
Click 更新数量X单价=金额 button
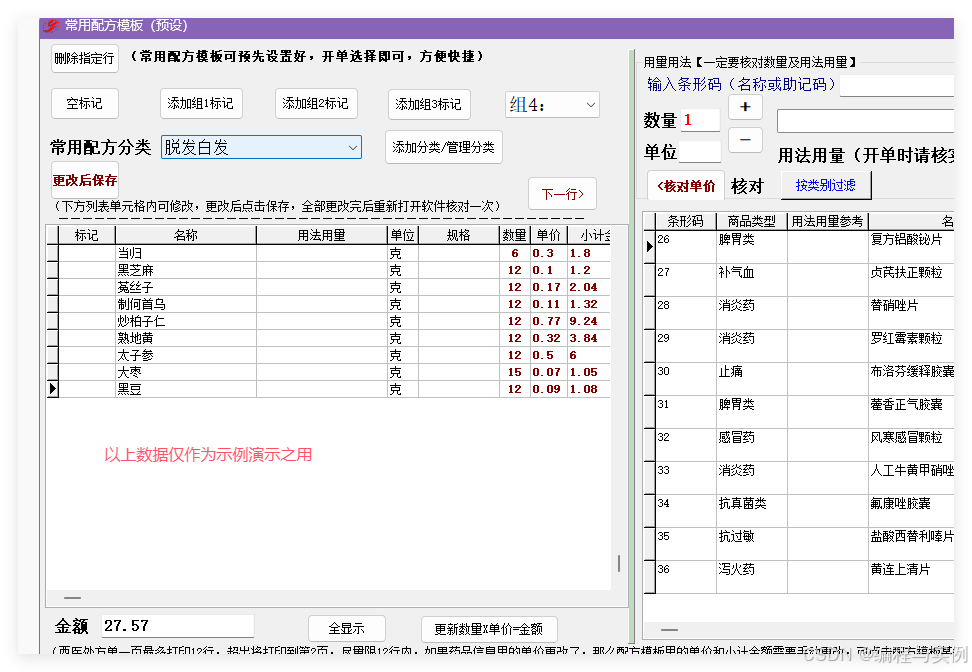489,629
